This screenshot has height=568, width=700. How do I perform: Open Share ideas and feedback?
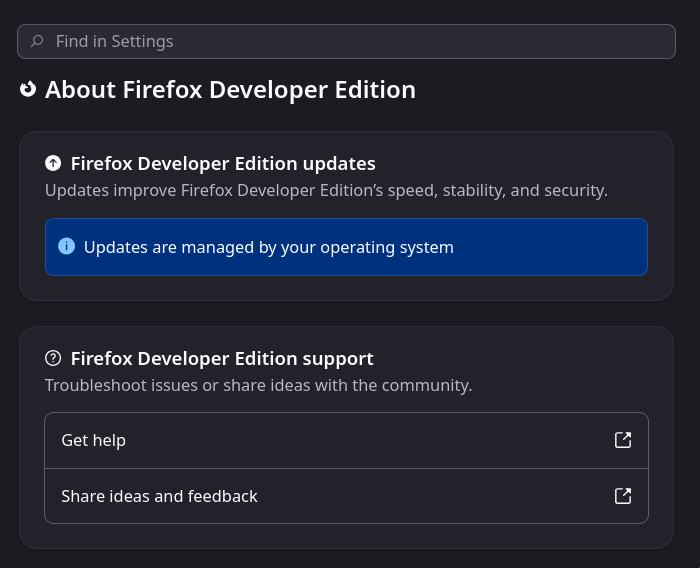346,496
